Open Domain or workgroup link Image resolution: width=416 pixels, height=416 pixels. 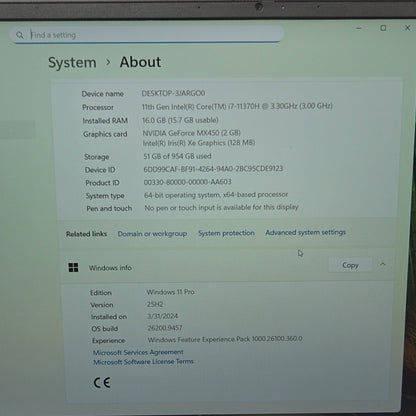(152, 234)
